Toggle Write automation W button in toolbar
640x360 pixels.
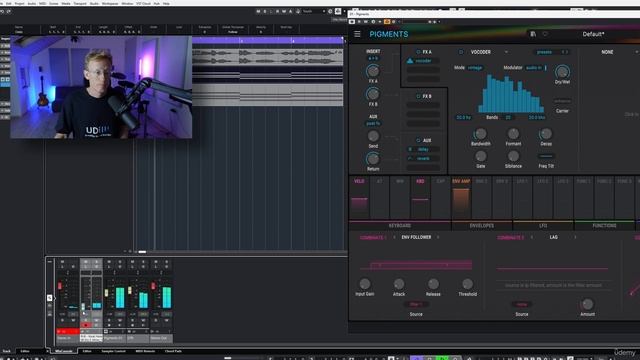pyautogui.click(x=284, y=11)
